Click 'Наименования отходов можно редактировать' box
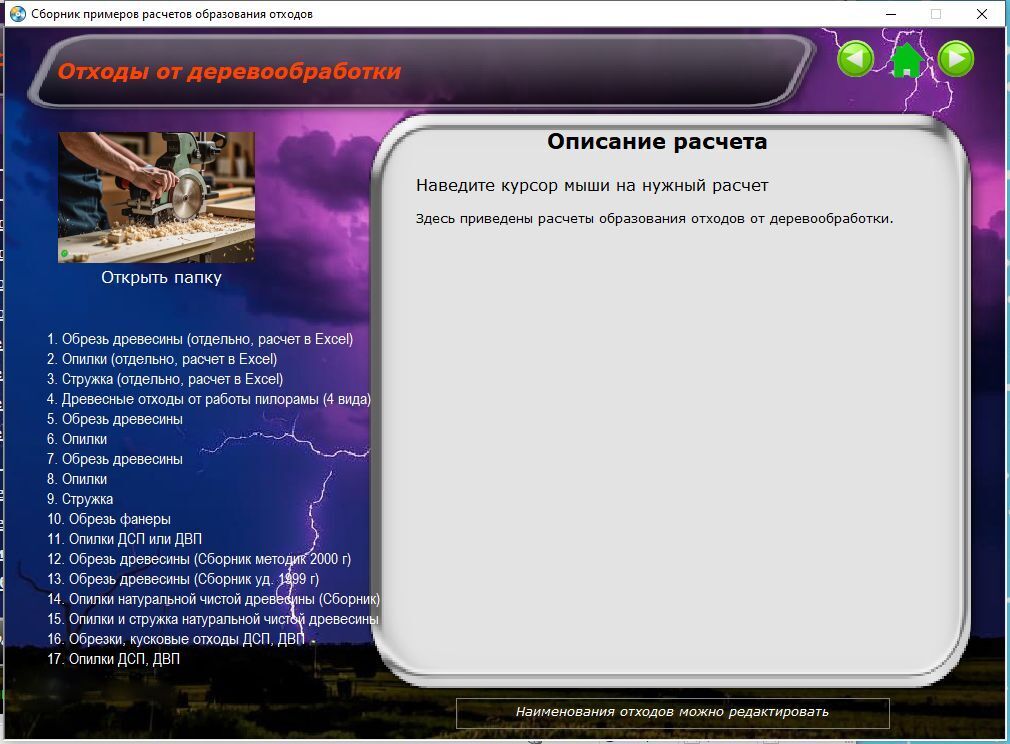This screenshot has width=1010, height=744. pyautogui.click(x=672, y=713)
